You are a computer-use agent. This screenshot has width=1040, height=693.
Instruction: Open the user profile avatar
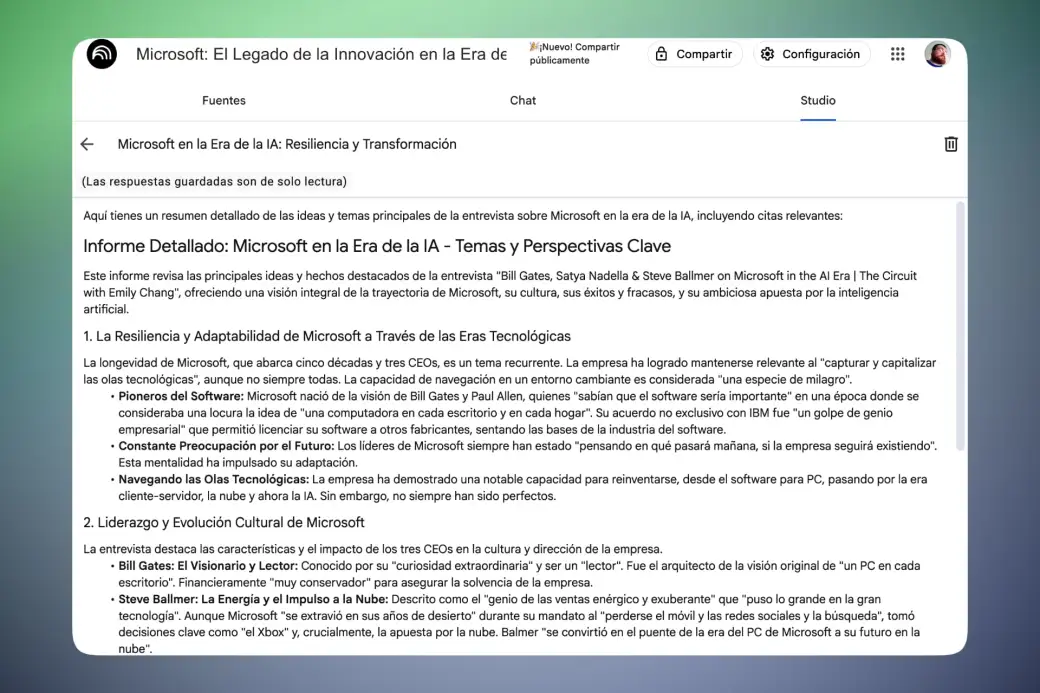point(937,54)
